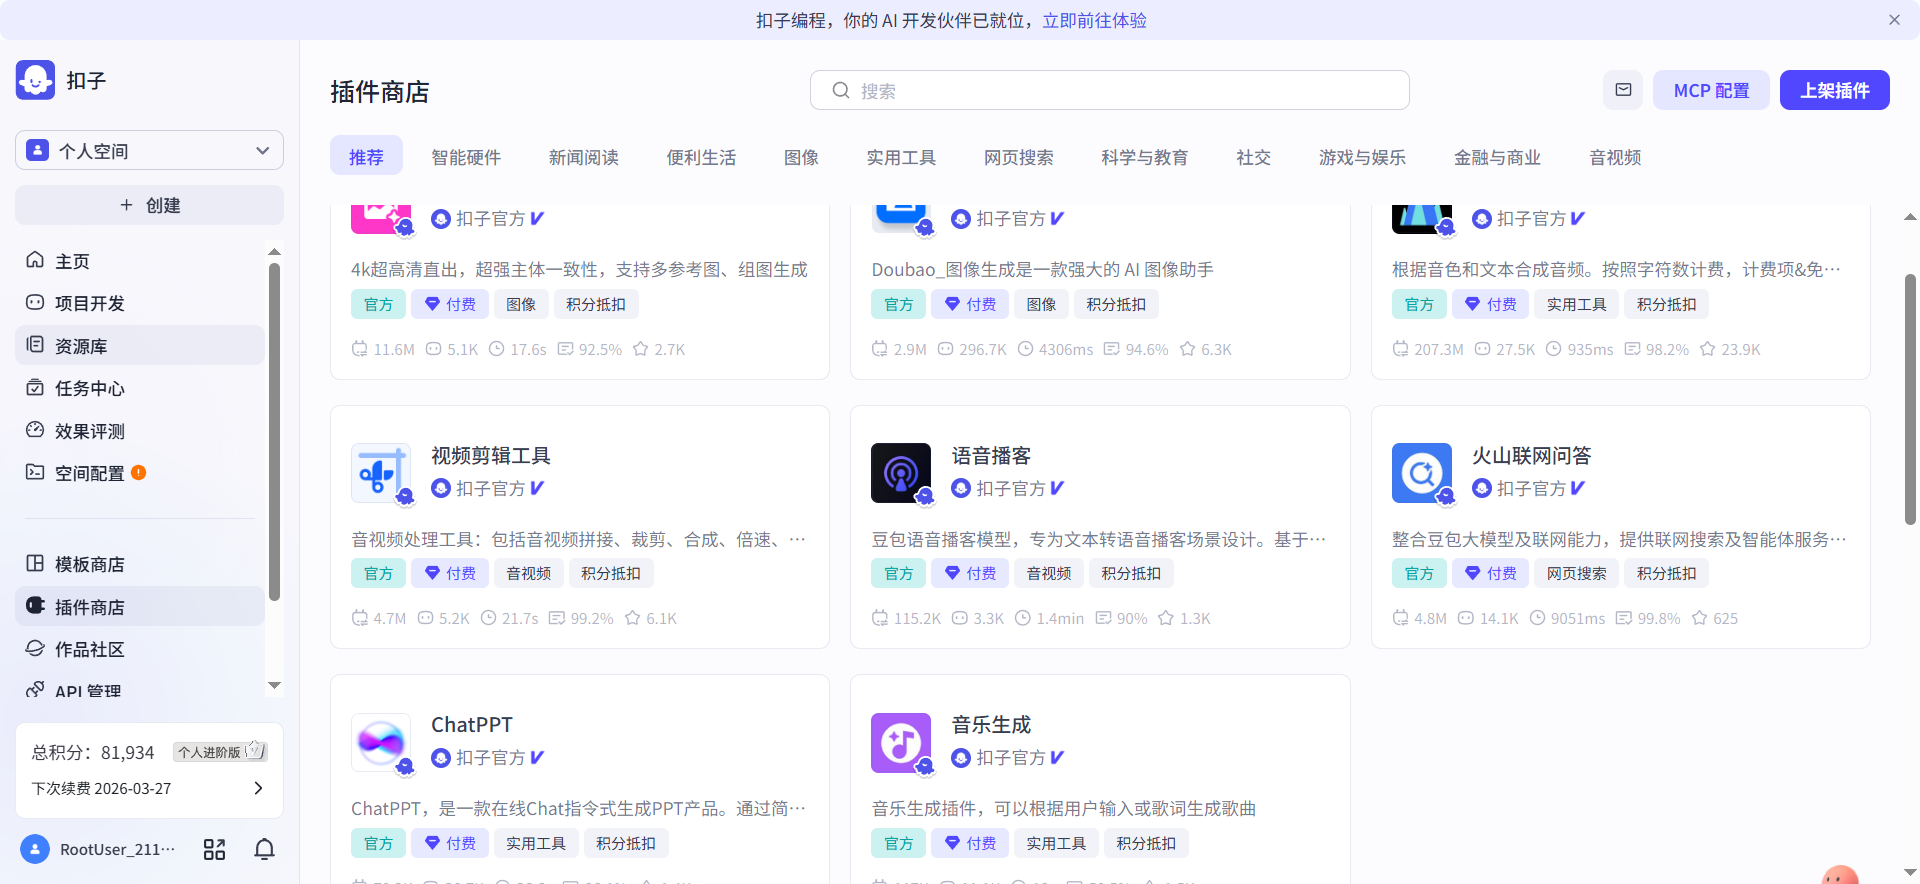Click the Volcano web Q&A plugin icon

[1422, 473]
